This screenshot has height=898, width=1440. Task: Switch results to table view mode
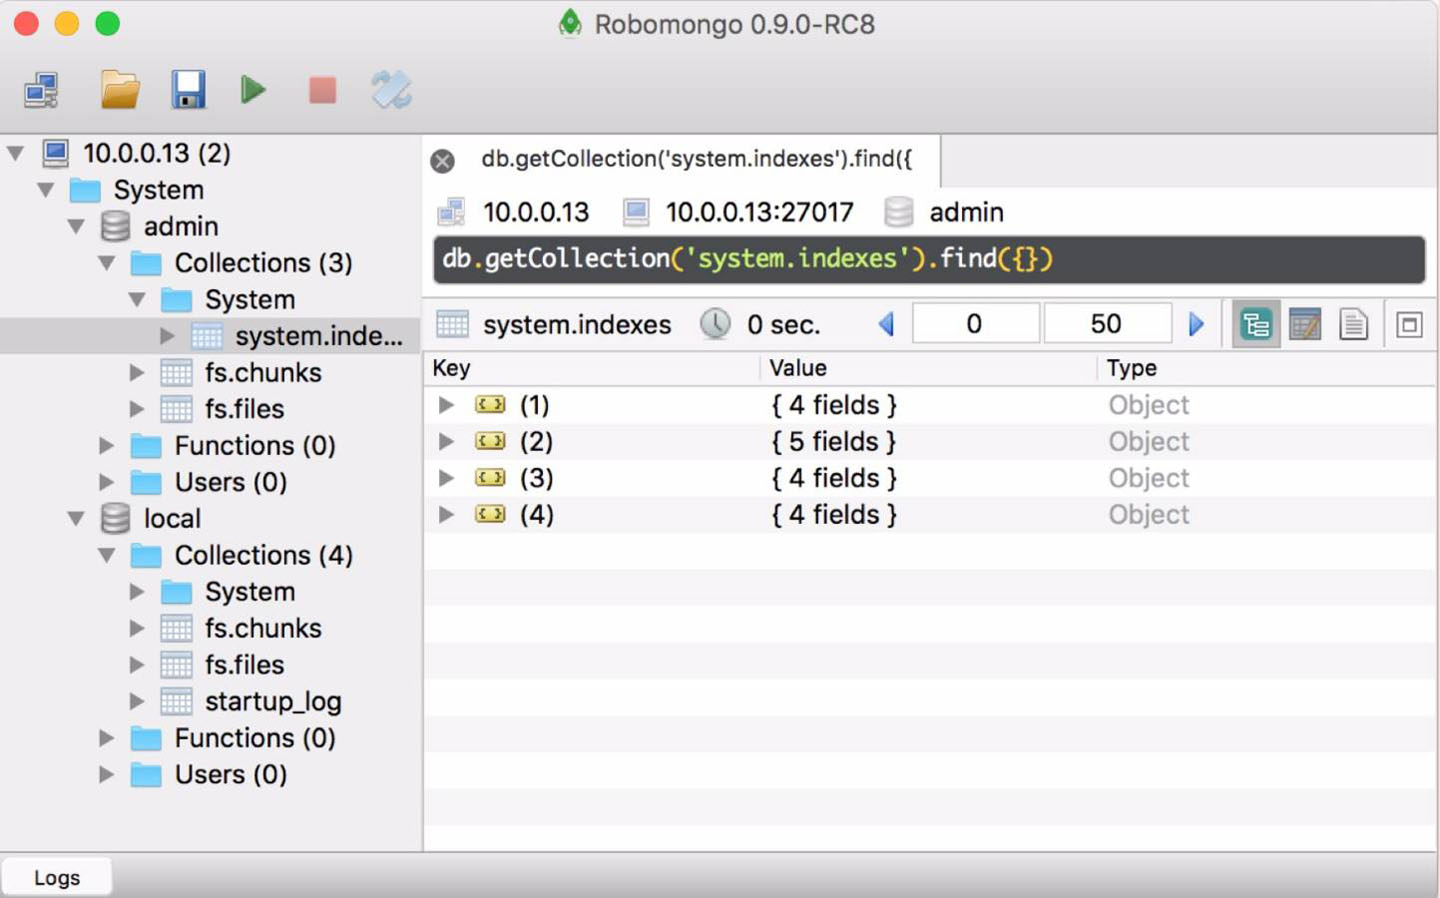tap(1305, 325)
